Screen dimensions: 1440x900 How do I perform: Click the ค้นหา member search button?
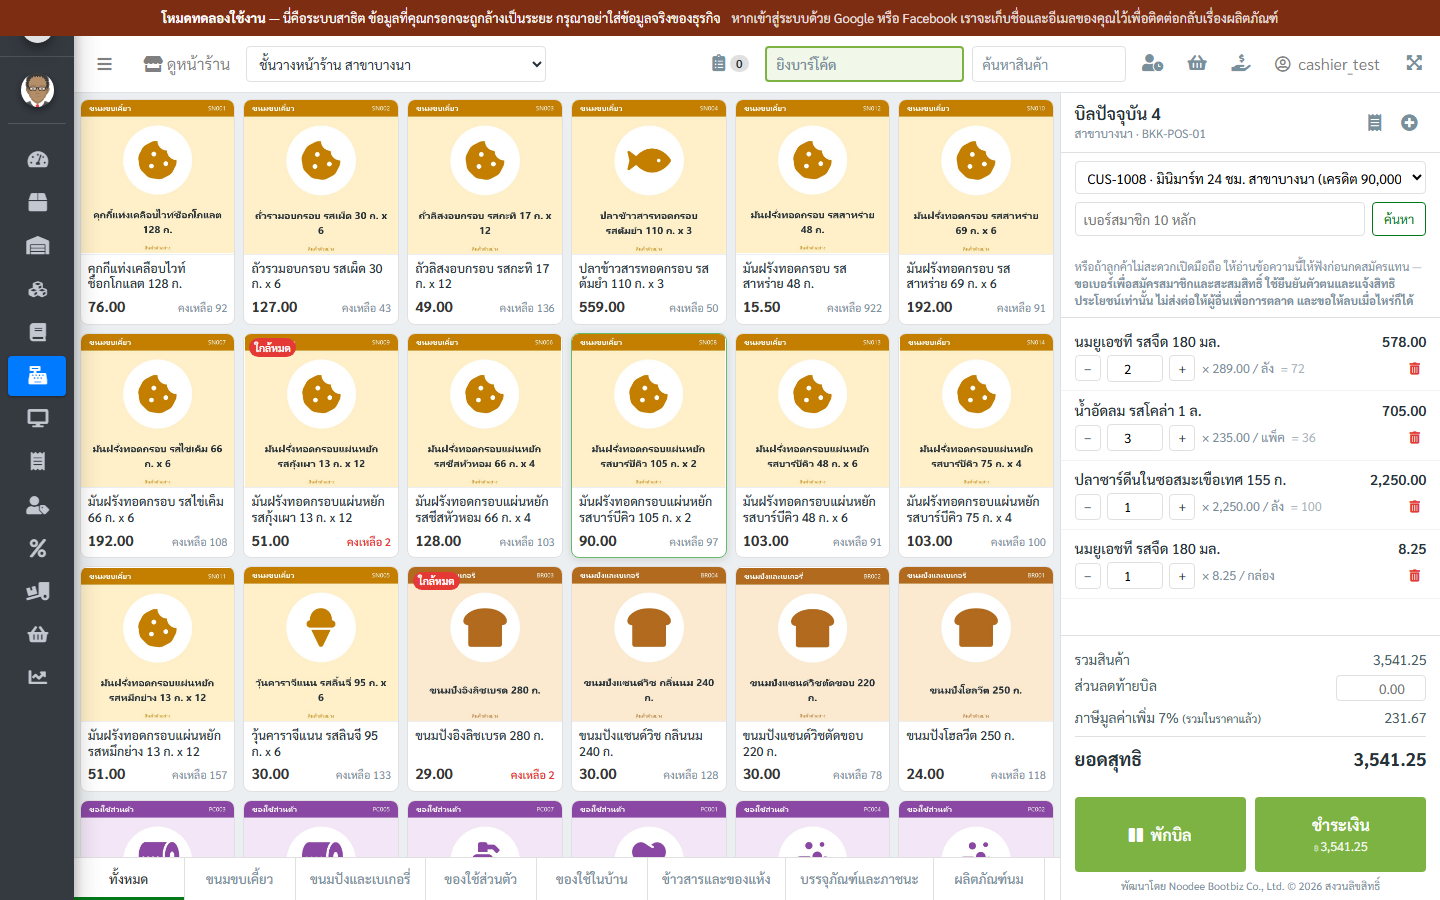[1398, 219]
